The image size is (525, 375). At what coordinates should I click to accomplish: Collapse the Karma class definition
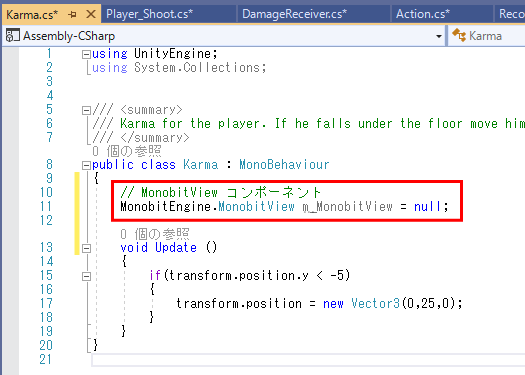tap(86, 165)
